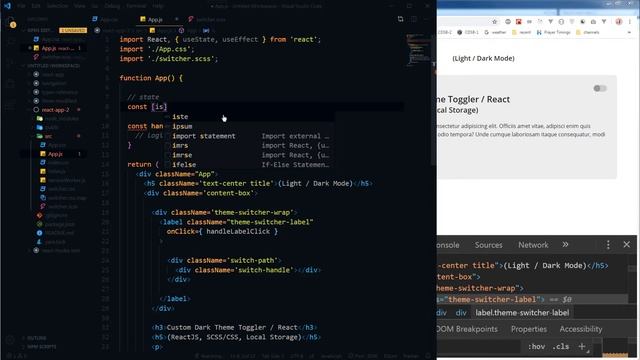This screenshot has height=360, width=640.
Task: Open the Console tab in DevTools
Action: (448, 245)
